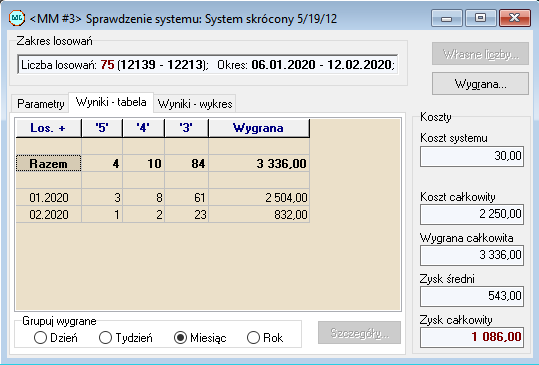Screen dimensions: 539x365
Task: Click the Szczegóły... button
Action: click(x=360, y=333)
